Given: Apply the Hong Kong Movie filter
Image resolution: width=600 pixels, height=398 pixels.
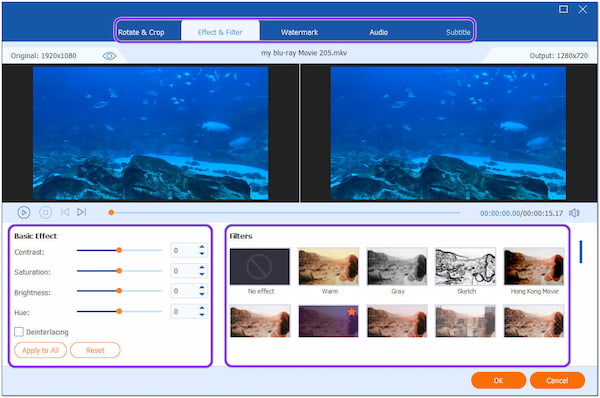Looking at the screenshot, I should 534,267.
